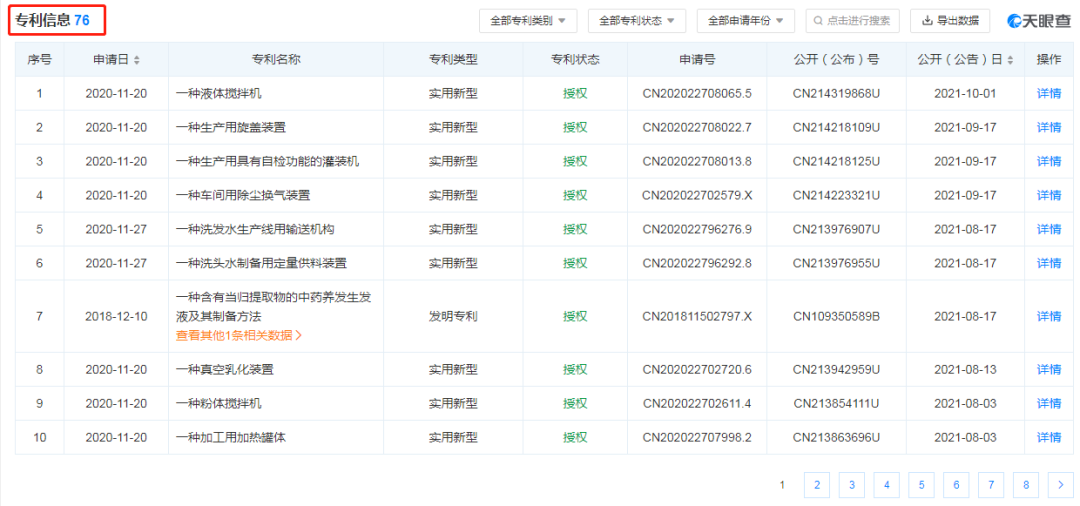Go to page 5
Image resolution: width=1080 pixels, height=506 pixels.
click(921, 485)
